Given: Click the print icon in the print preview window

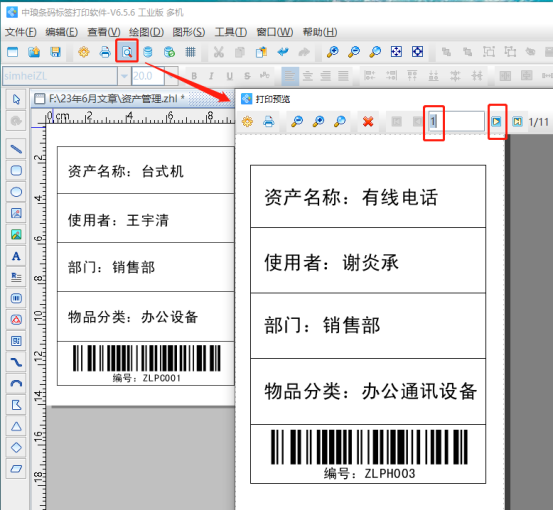Looking at the screenshot, I should point(269,122).
